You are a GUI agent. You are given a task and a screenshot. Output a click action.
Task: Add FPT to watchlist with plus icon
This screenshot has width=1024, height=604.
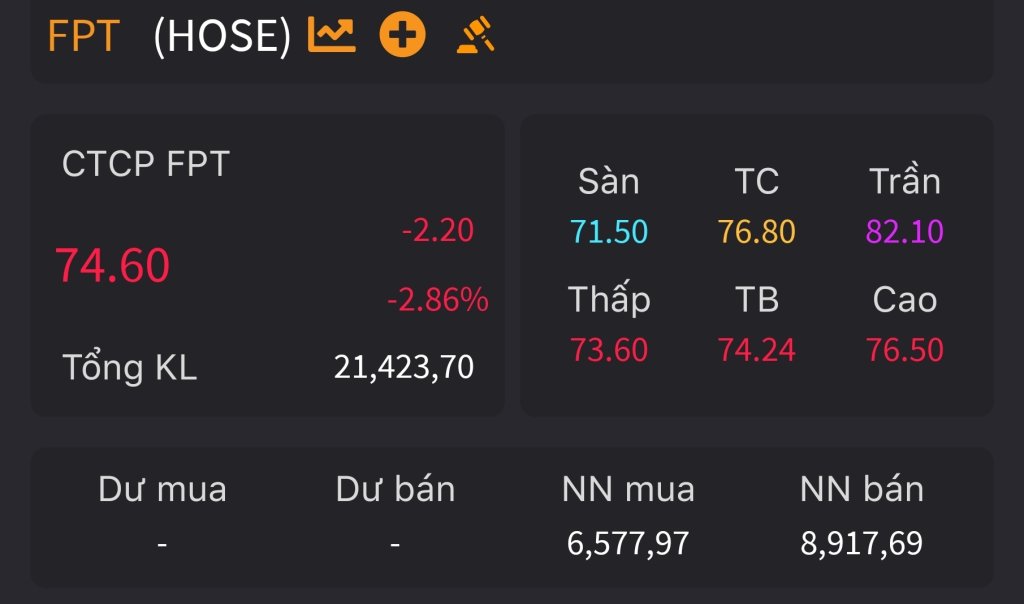click(402, 35)
